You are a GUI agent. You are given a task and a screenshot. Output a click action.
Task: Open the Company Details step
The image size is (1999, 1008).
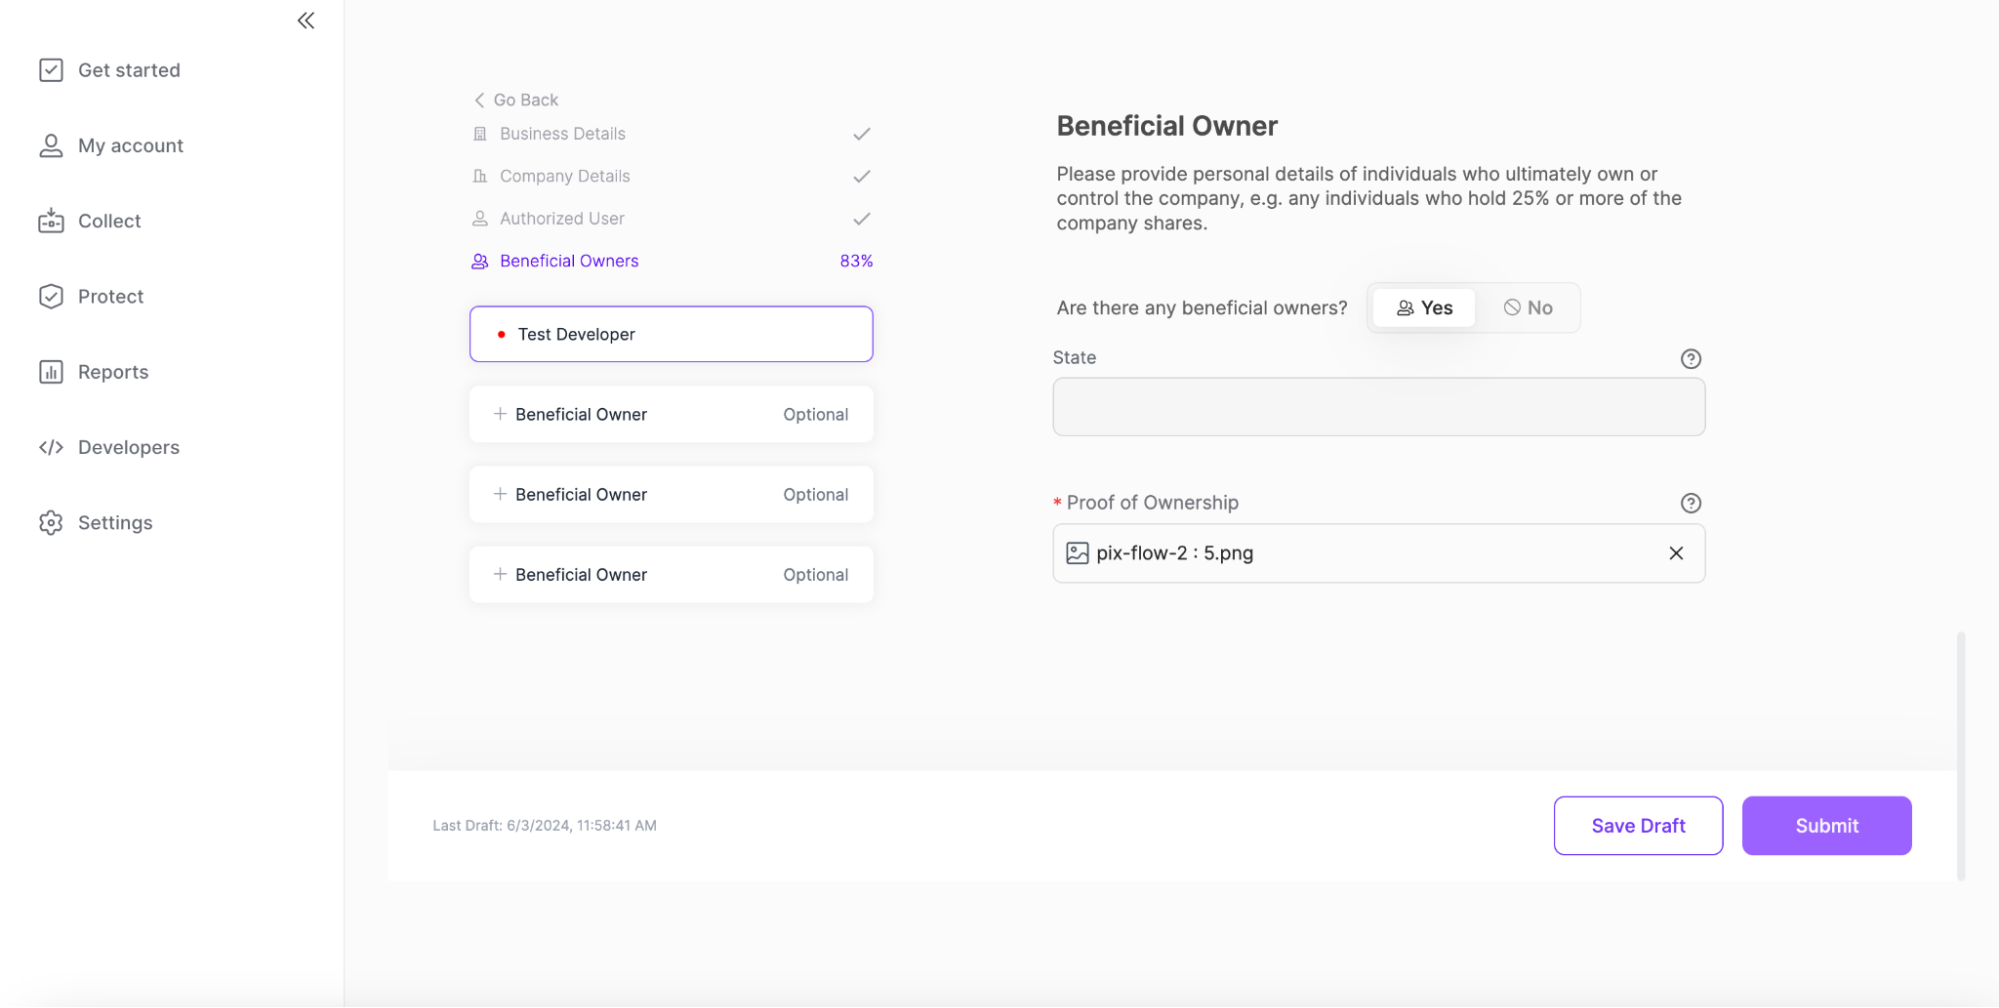pyautogui.click(x=564, y=176)
